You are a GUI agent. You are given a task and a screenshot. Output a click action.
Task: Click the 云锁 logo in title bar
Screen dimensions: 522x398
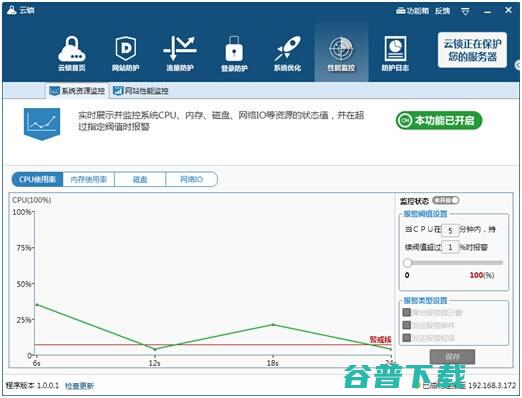(21, 10)
